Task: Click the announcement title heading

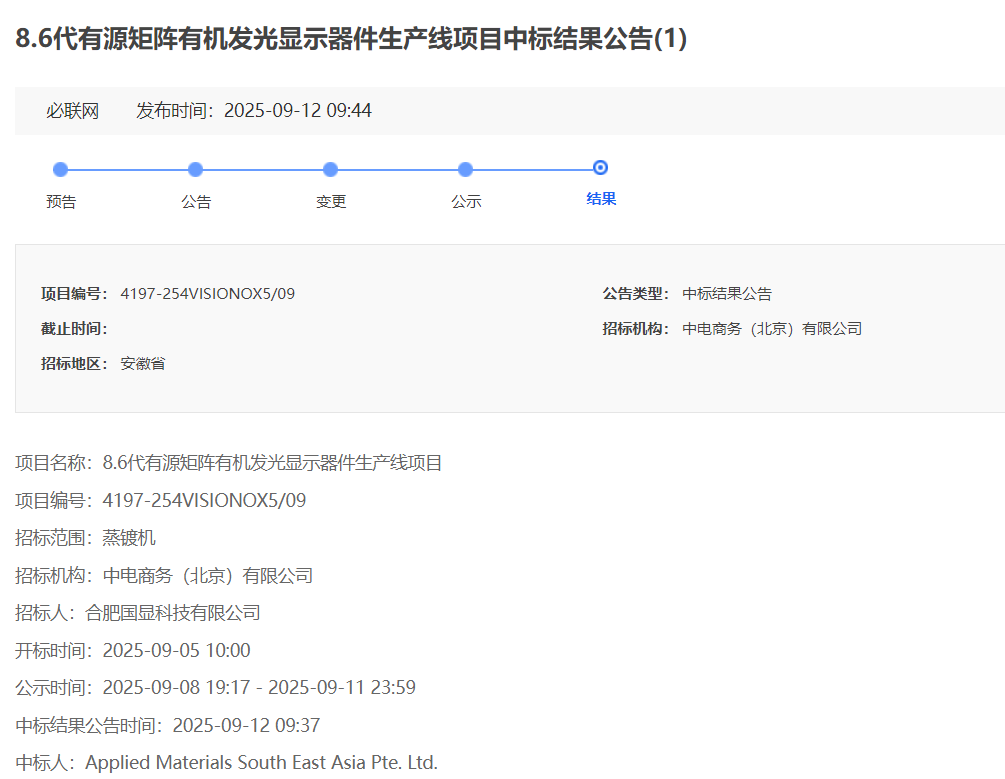Action: pos(351,39)
